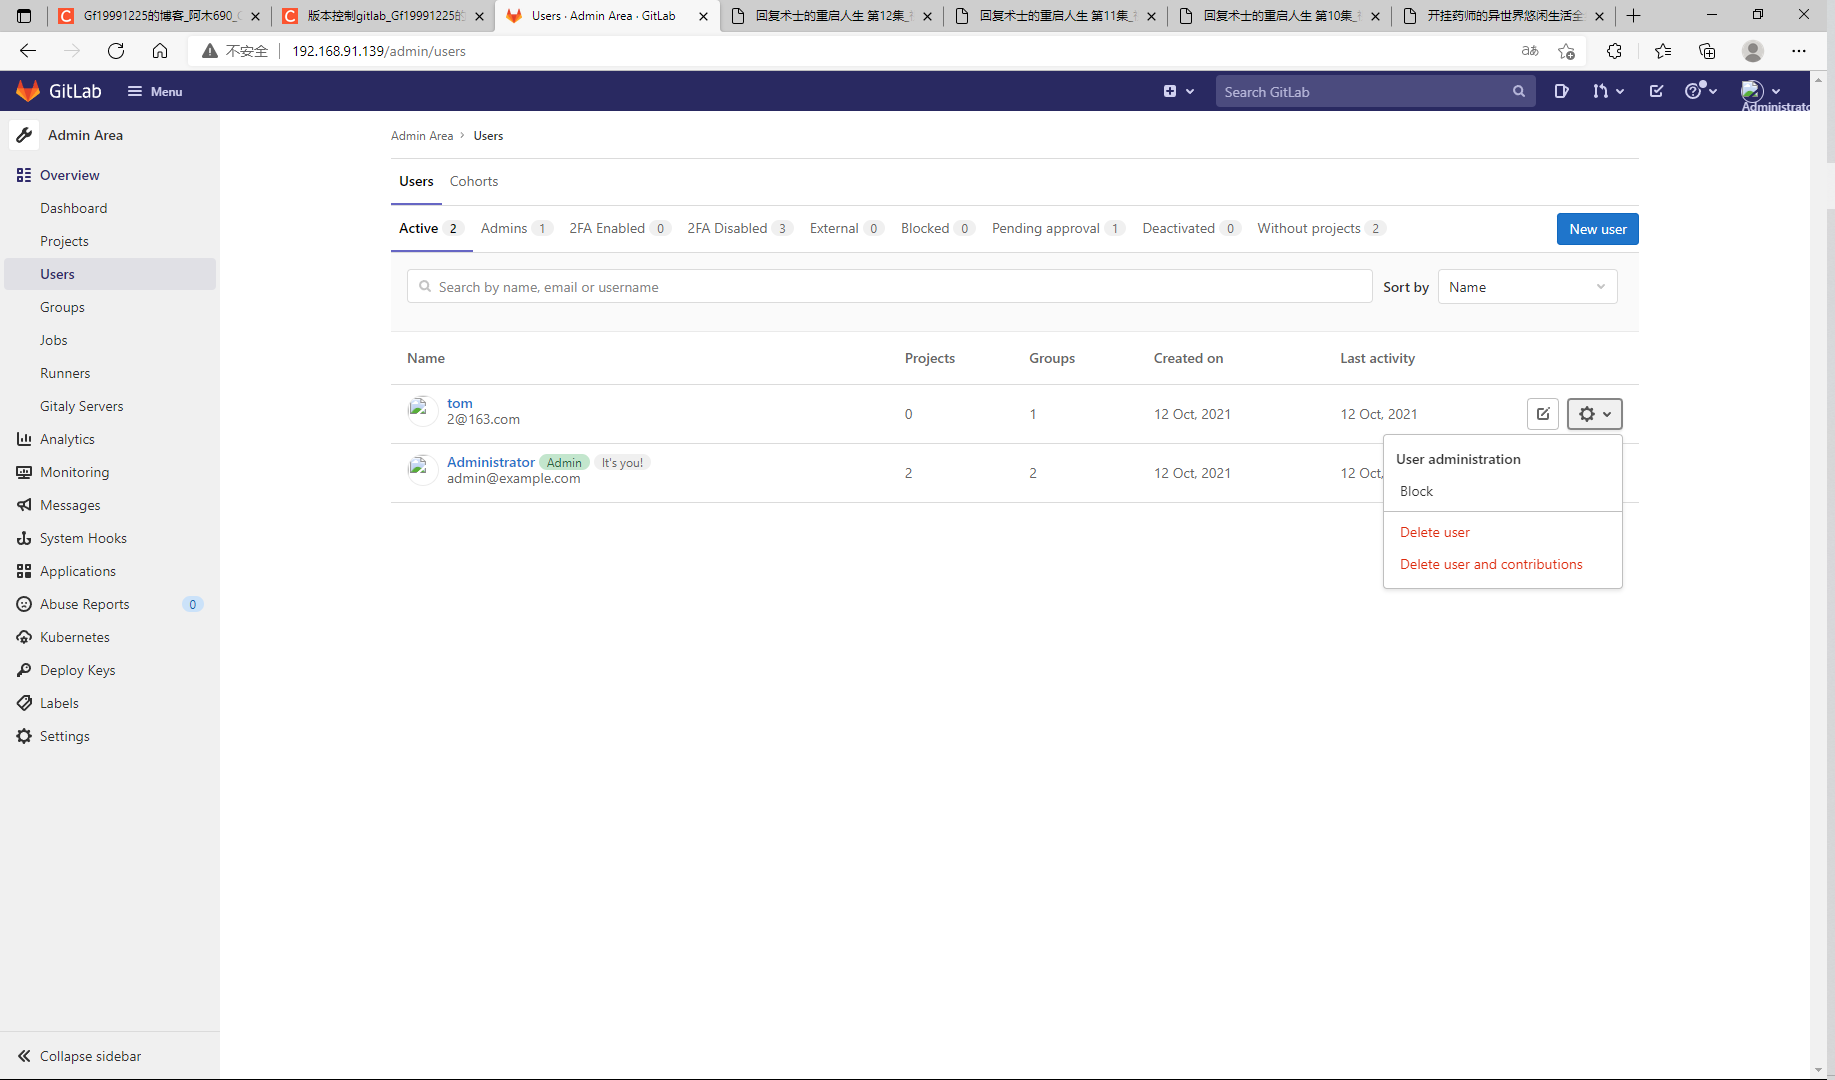Open the Help question mark dropdown

1701,91
